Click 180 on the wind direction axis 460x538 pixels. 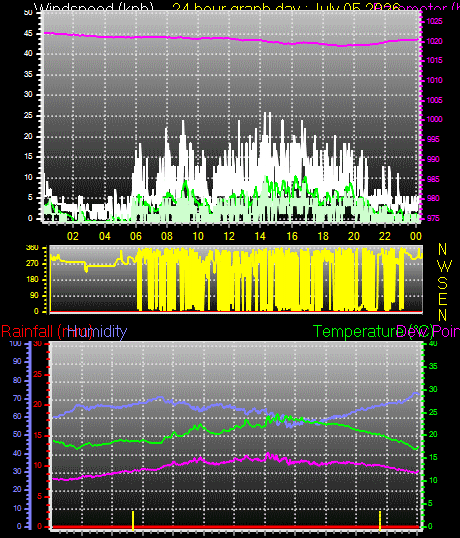click(32, 279)
